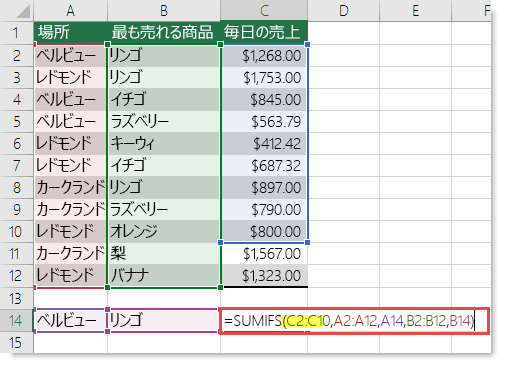
Task: Select the $687.32 cell
Action: [x=264, y=165]
